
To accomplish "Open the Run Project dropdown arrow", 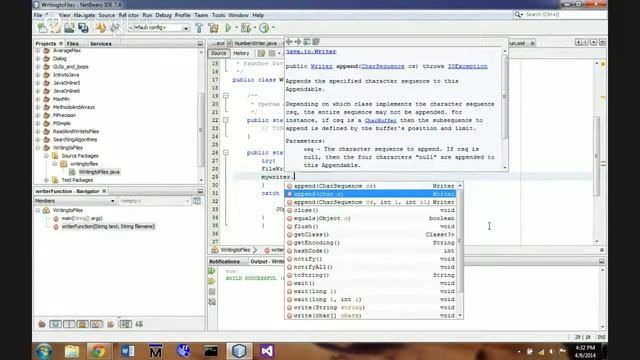I will coord(236,28).
